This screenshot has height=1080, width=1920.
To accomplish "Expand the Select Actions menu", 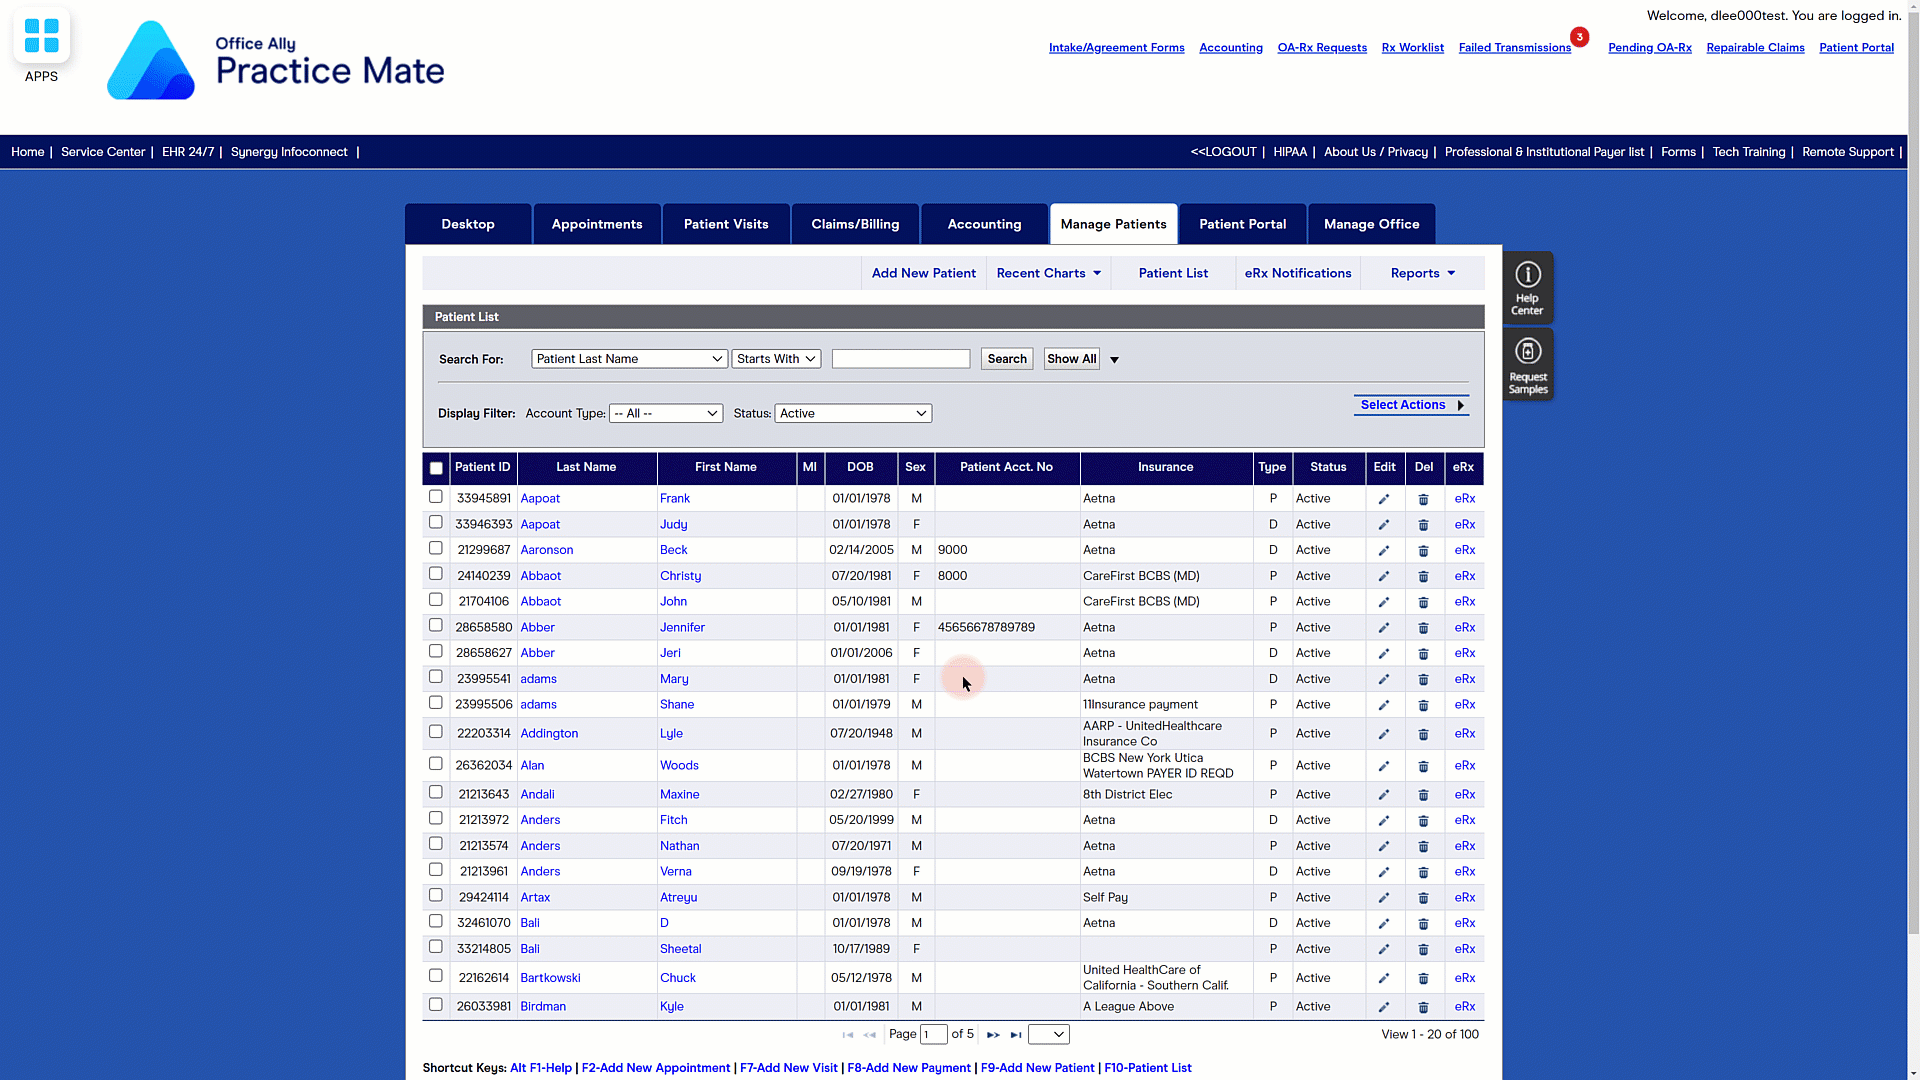I will coord(1411,405).
